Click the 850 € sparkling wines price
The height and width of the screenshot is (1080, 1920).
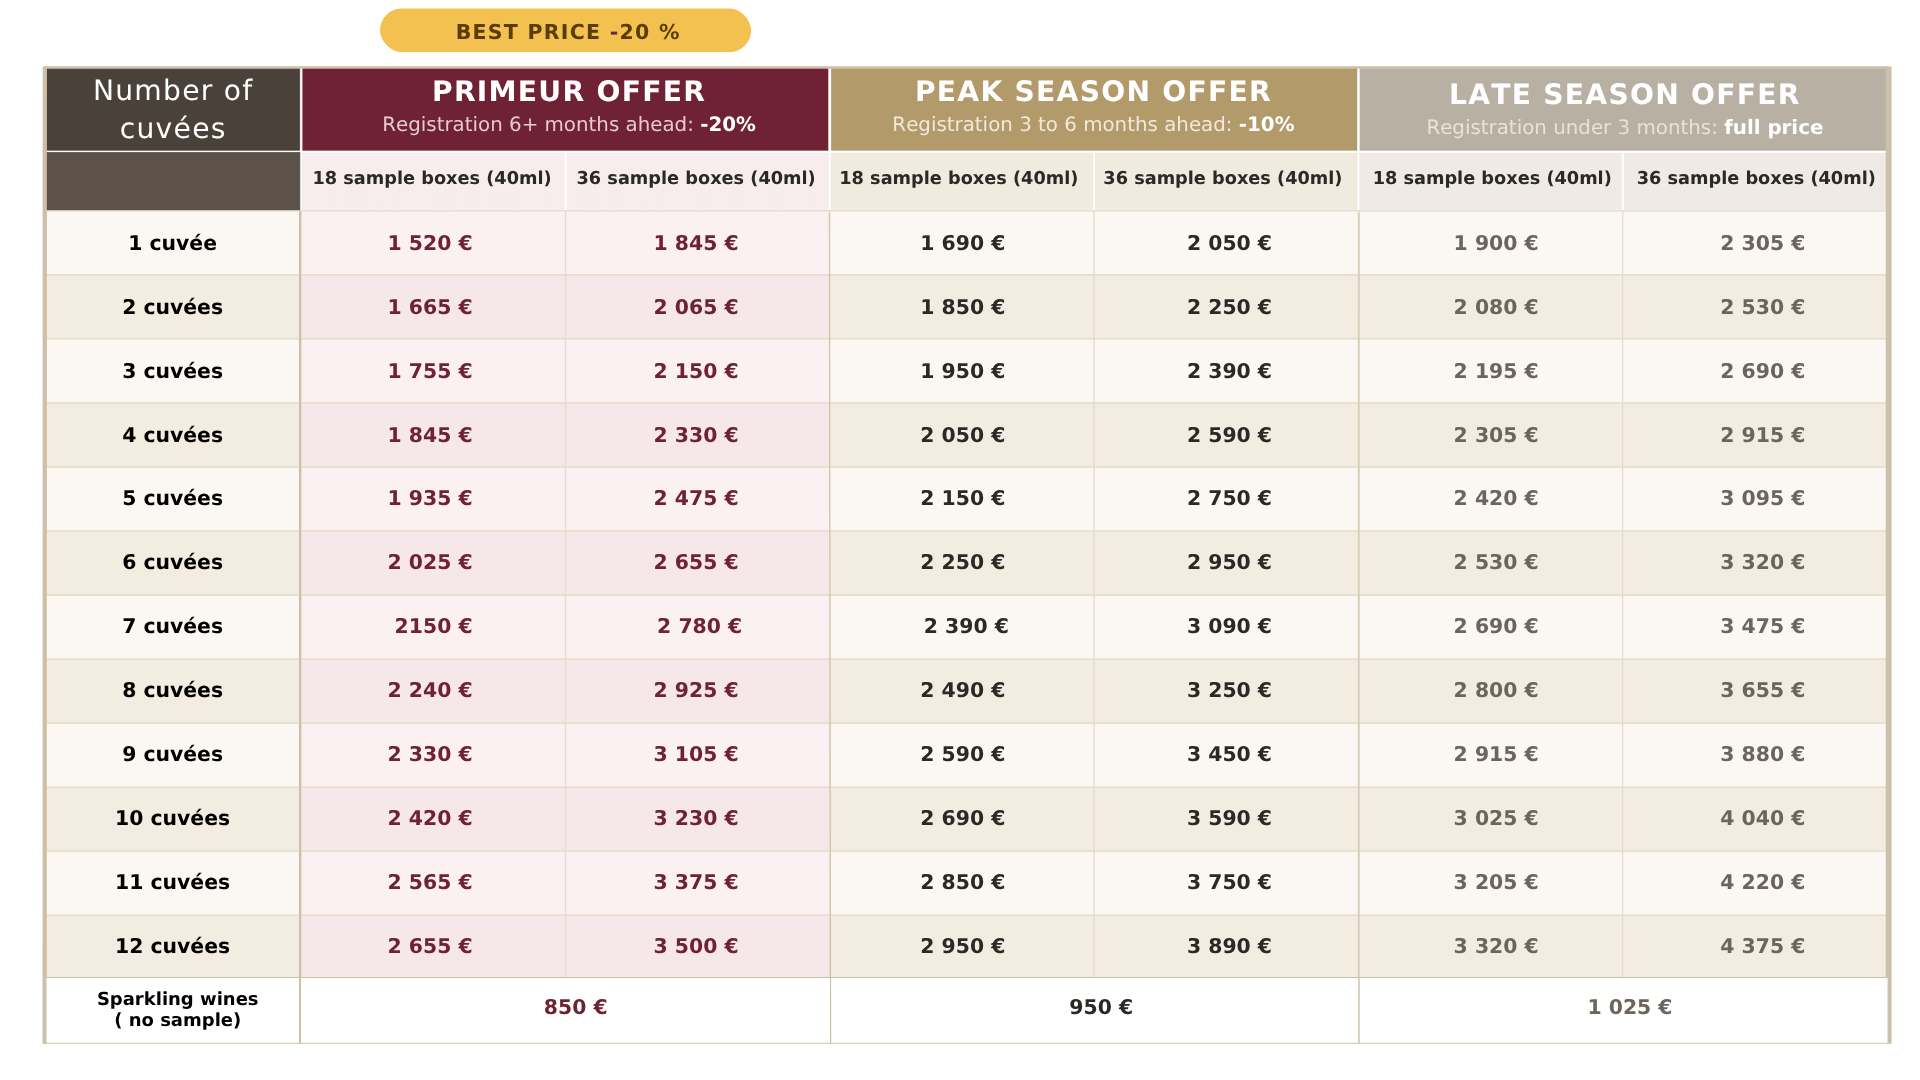point(575,1007)
